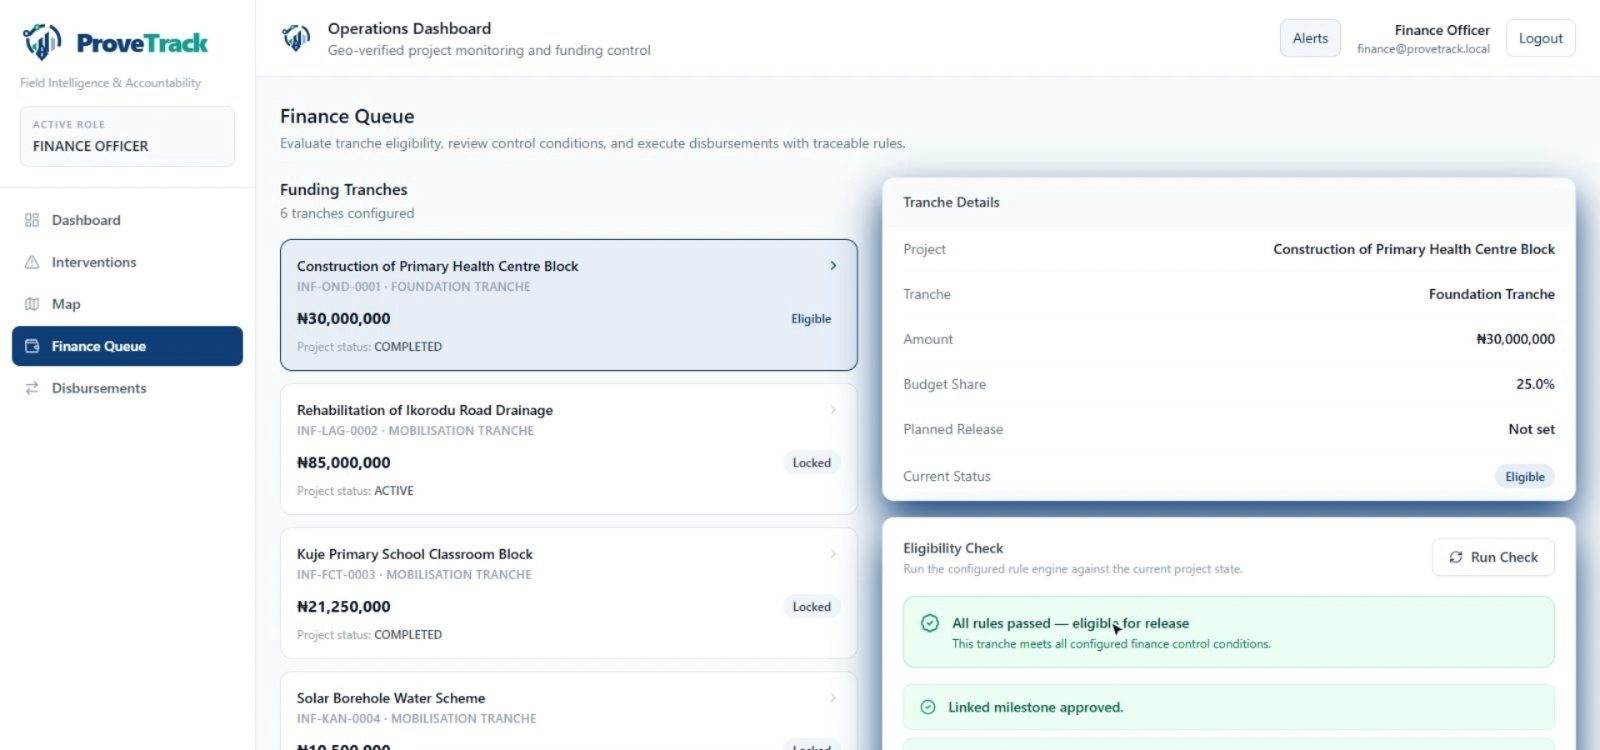The width and height of the screenshot is (1600, 750).
Task: Expand the Kuje Primary School chevron
Action: [x=833, y=554]
